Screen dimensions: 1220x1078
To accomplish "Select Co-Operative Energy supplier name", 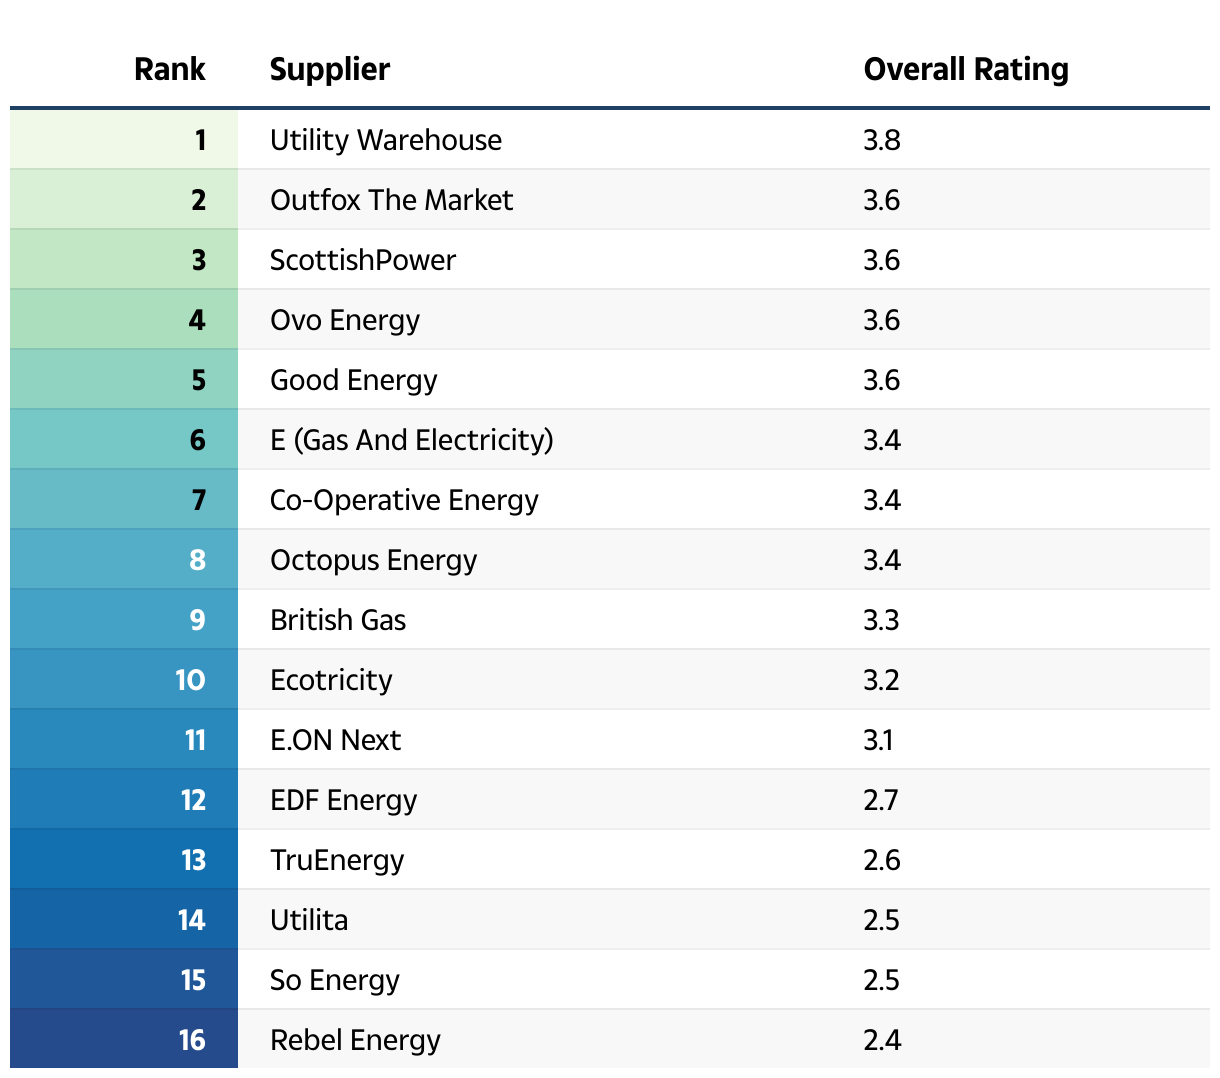I will point(404,500).
